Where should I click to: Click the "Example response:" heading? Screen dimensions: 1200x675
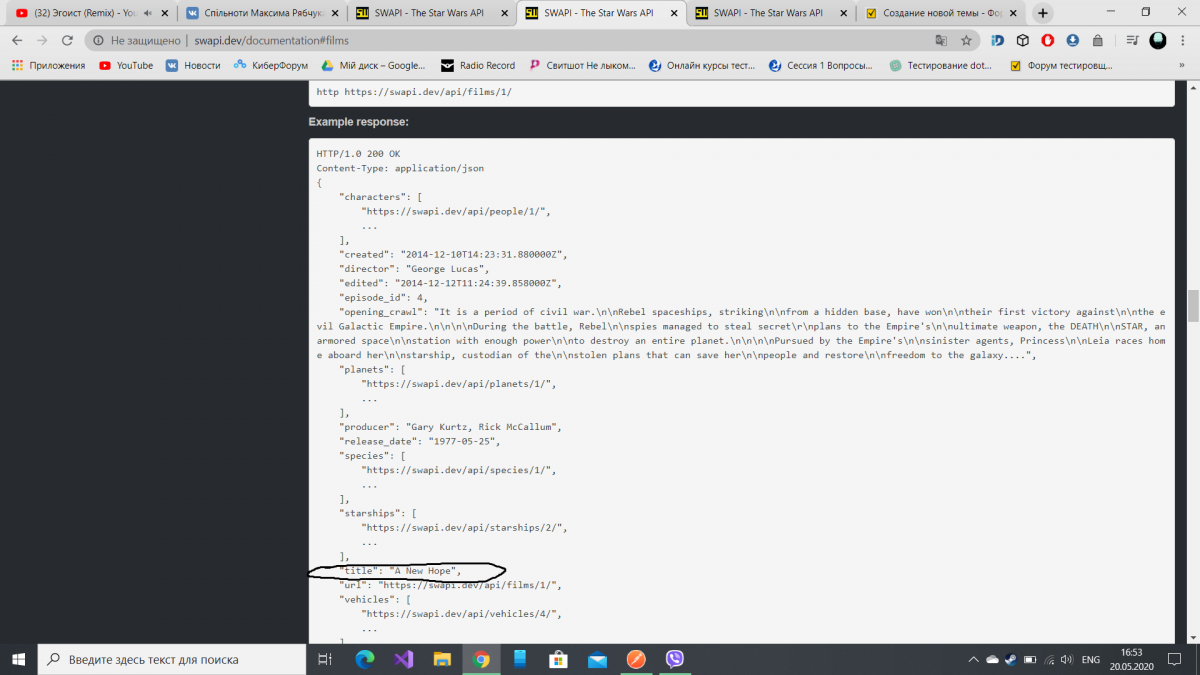tap(358, 122)
